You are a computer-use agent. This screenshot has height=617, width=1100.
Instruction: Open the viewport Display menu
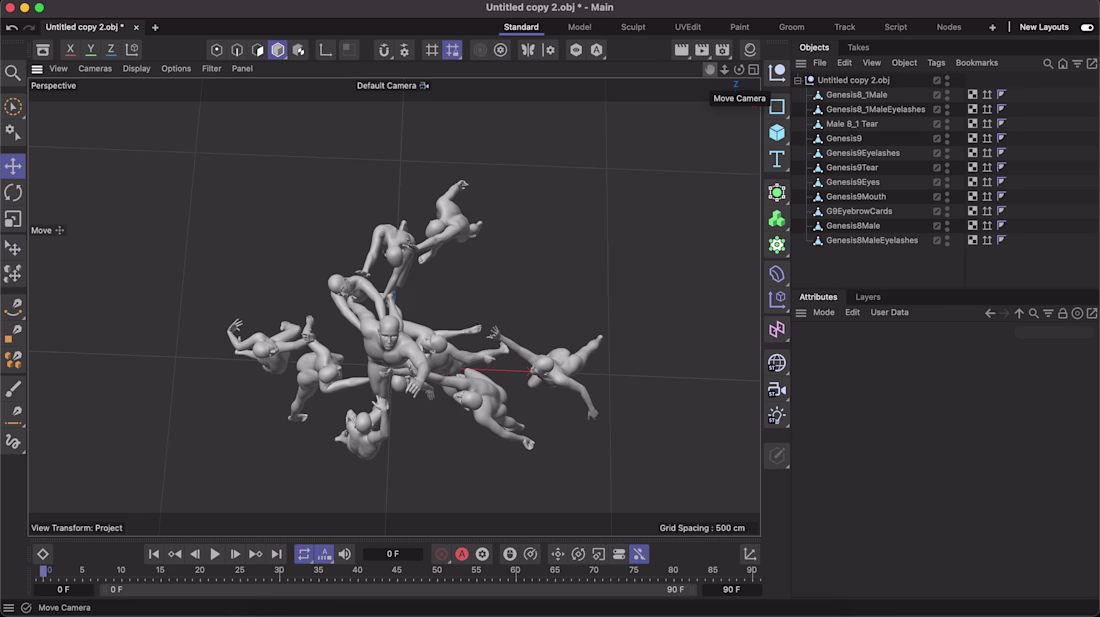pyautogui.click(x=136, y=69)
